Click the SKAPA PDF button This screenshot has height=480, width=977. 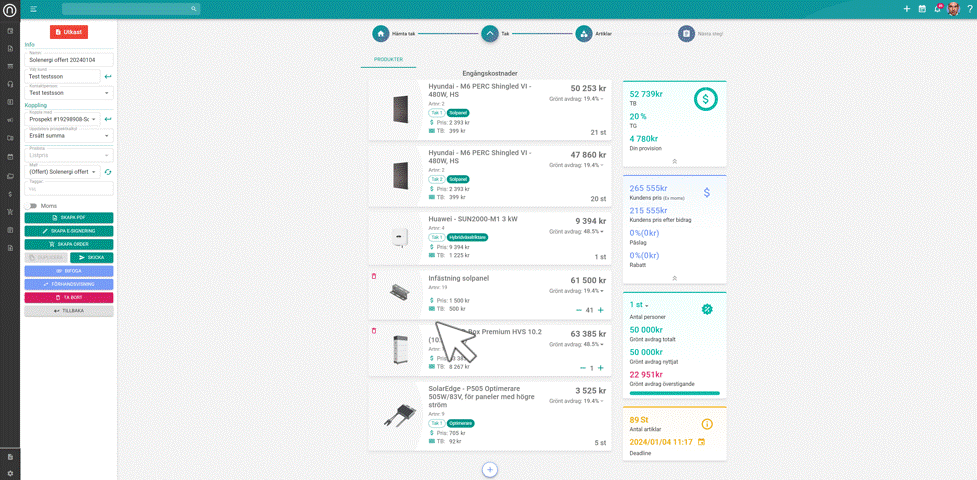click(69, 218)
